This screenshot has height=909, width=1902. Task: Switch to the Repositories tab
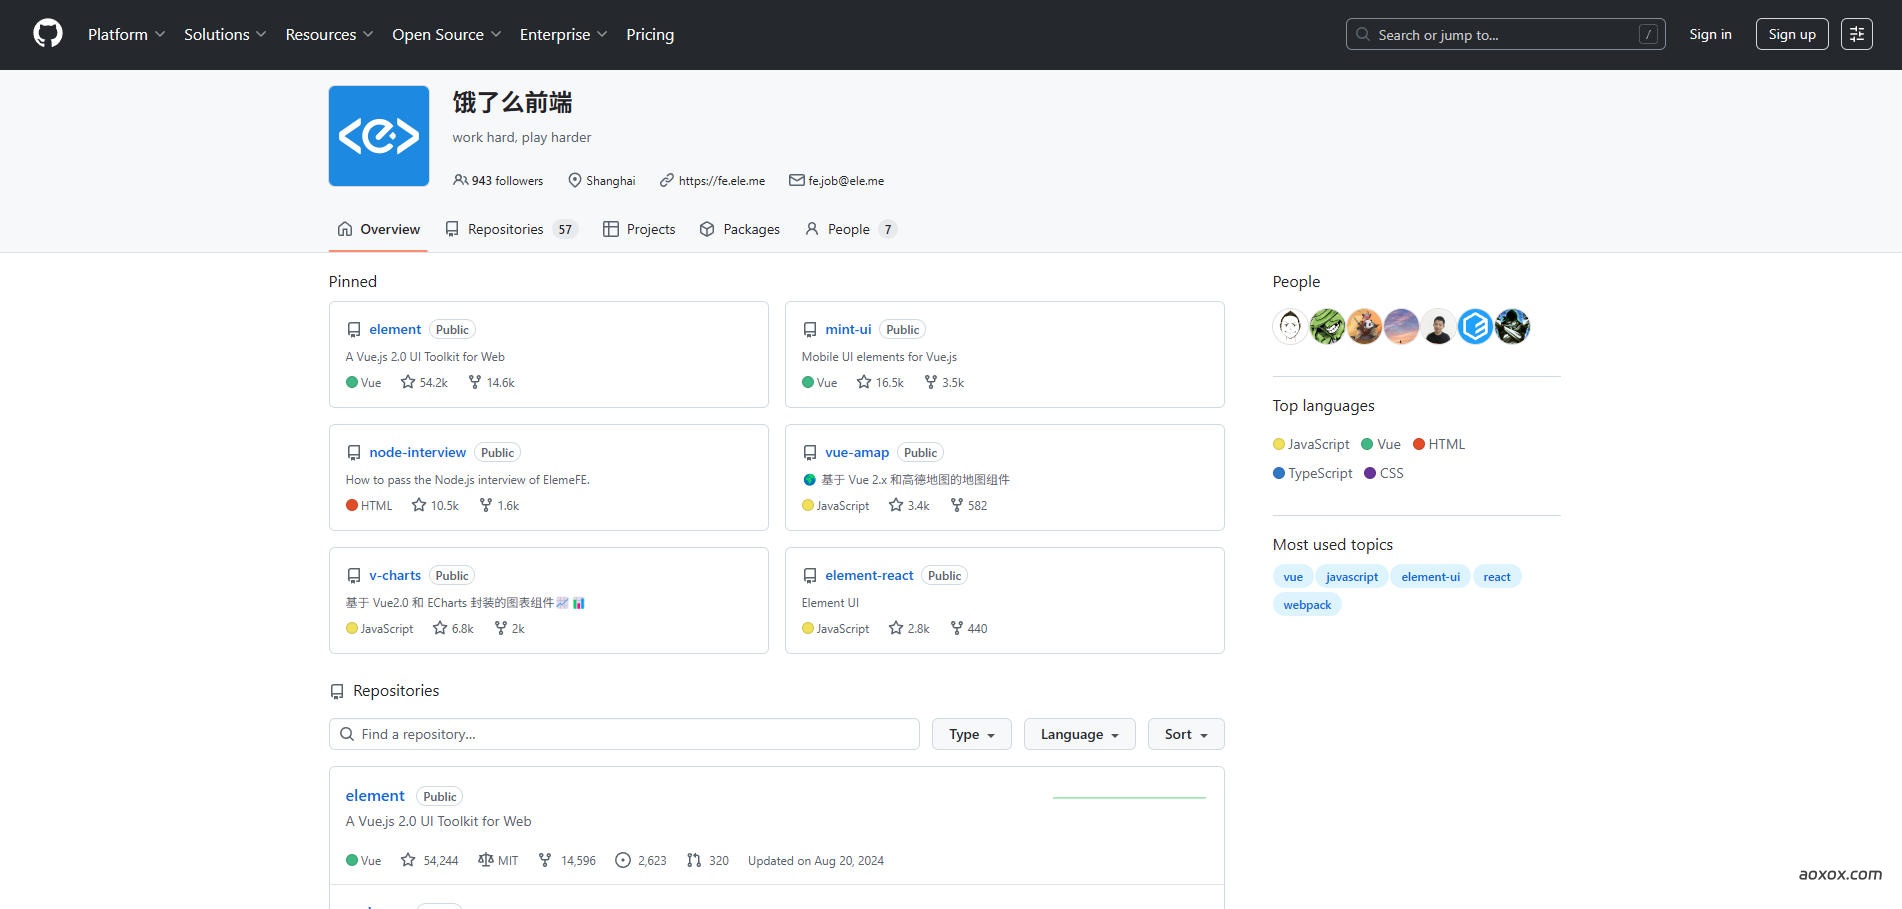point(506,229)
